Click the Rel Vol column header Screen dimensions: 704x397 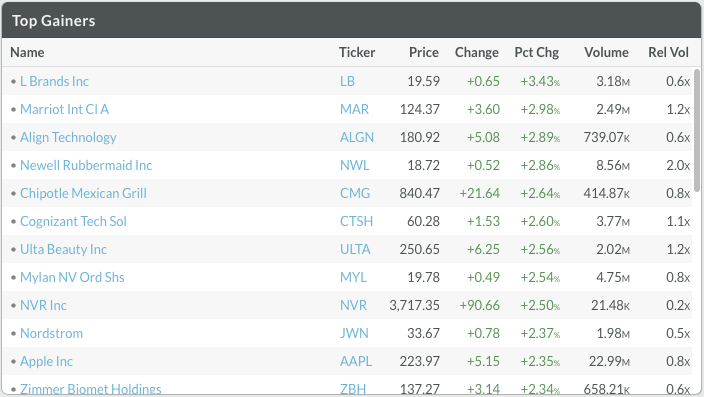[668, 53]
